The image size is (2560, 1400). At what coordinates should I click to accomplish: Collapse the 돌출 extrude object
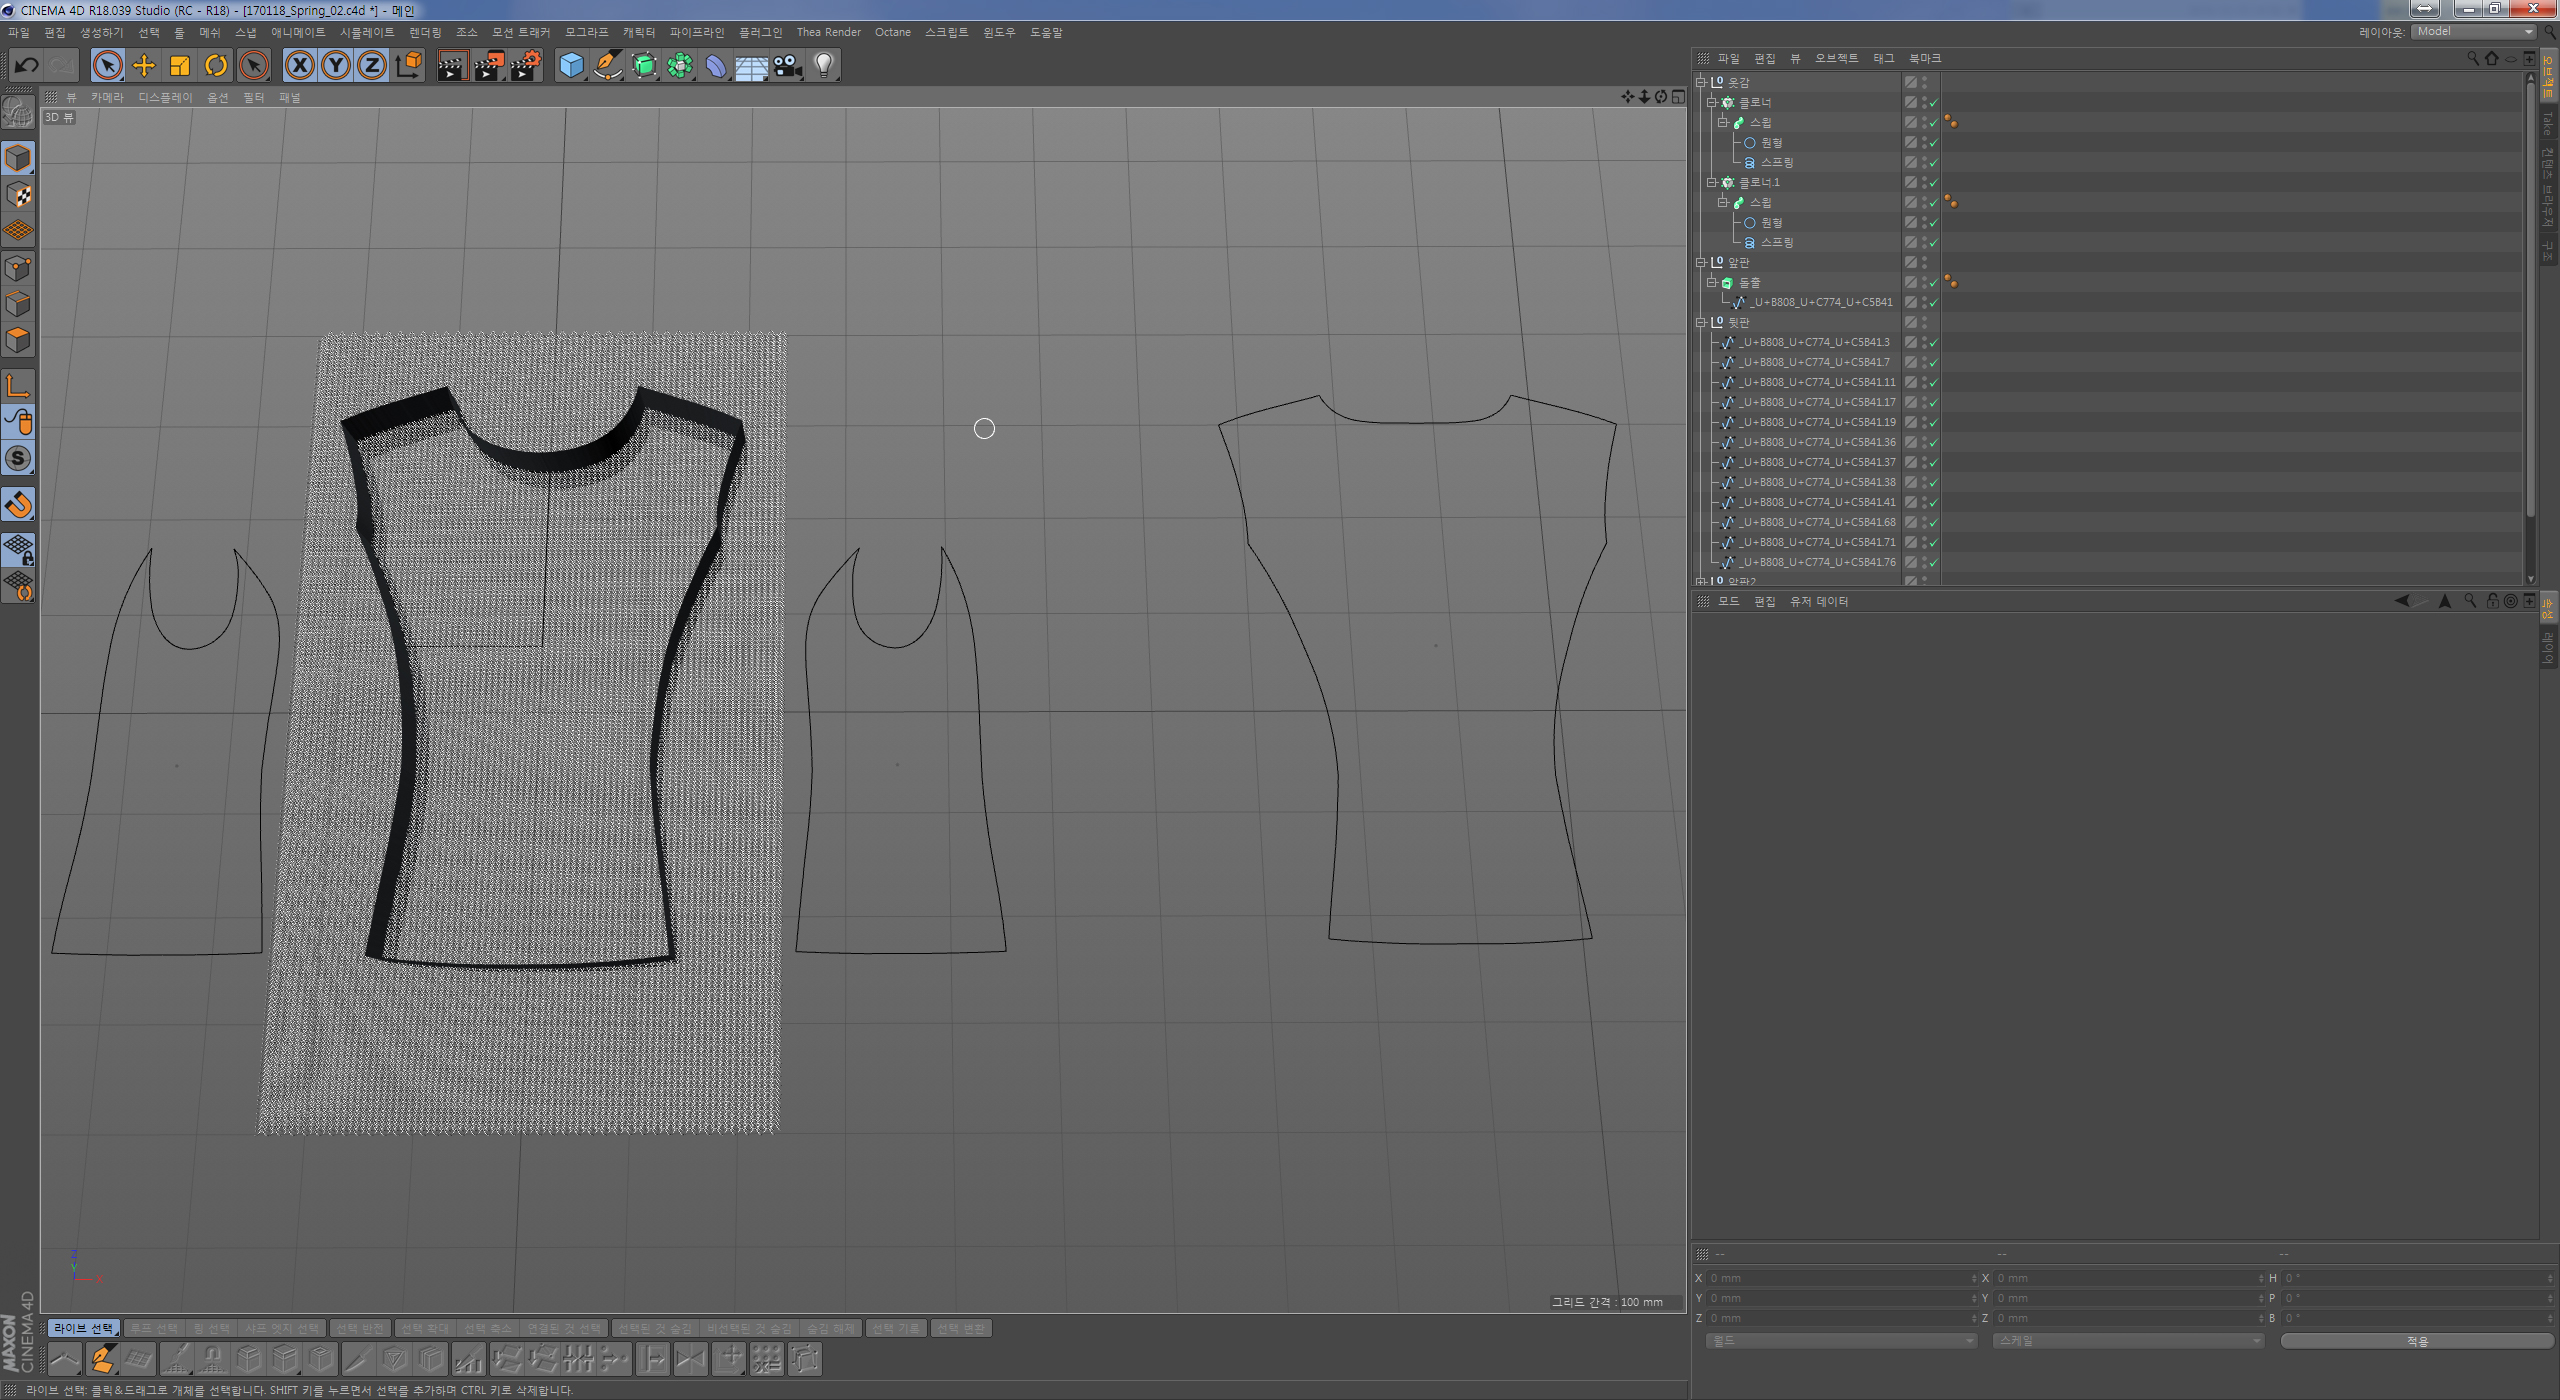point(1711,282)
